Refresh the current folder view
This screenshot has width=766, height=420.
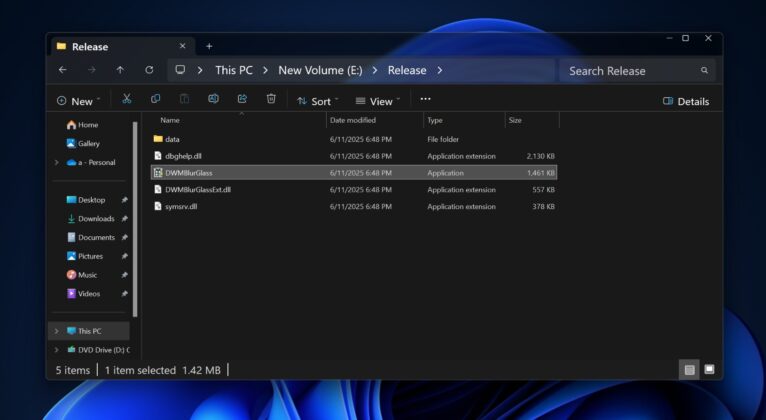pyautogui.click(x=149, y=70)
